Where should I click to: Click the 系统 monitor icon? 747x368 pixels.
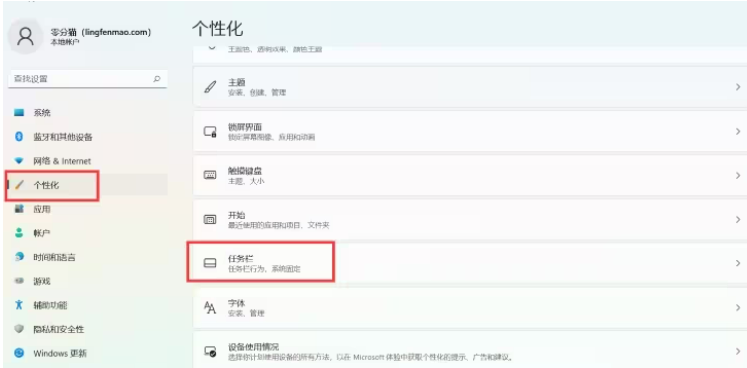point(19,113)
